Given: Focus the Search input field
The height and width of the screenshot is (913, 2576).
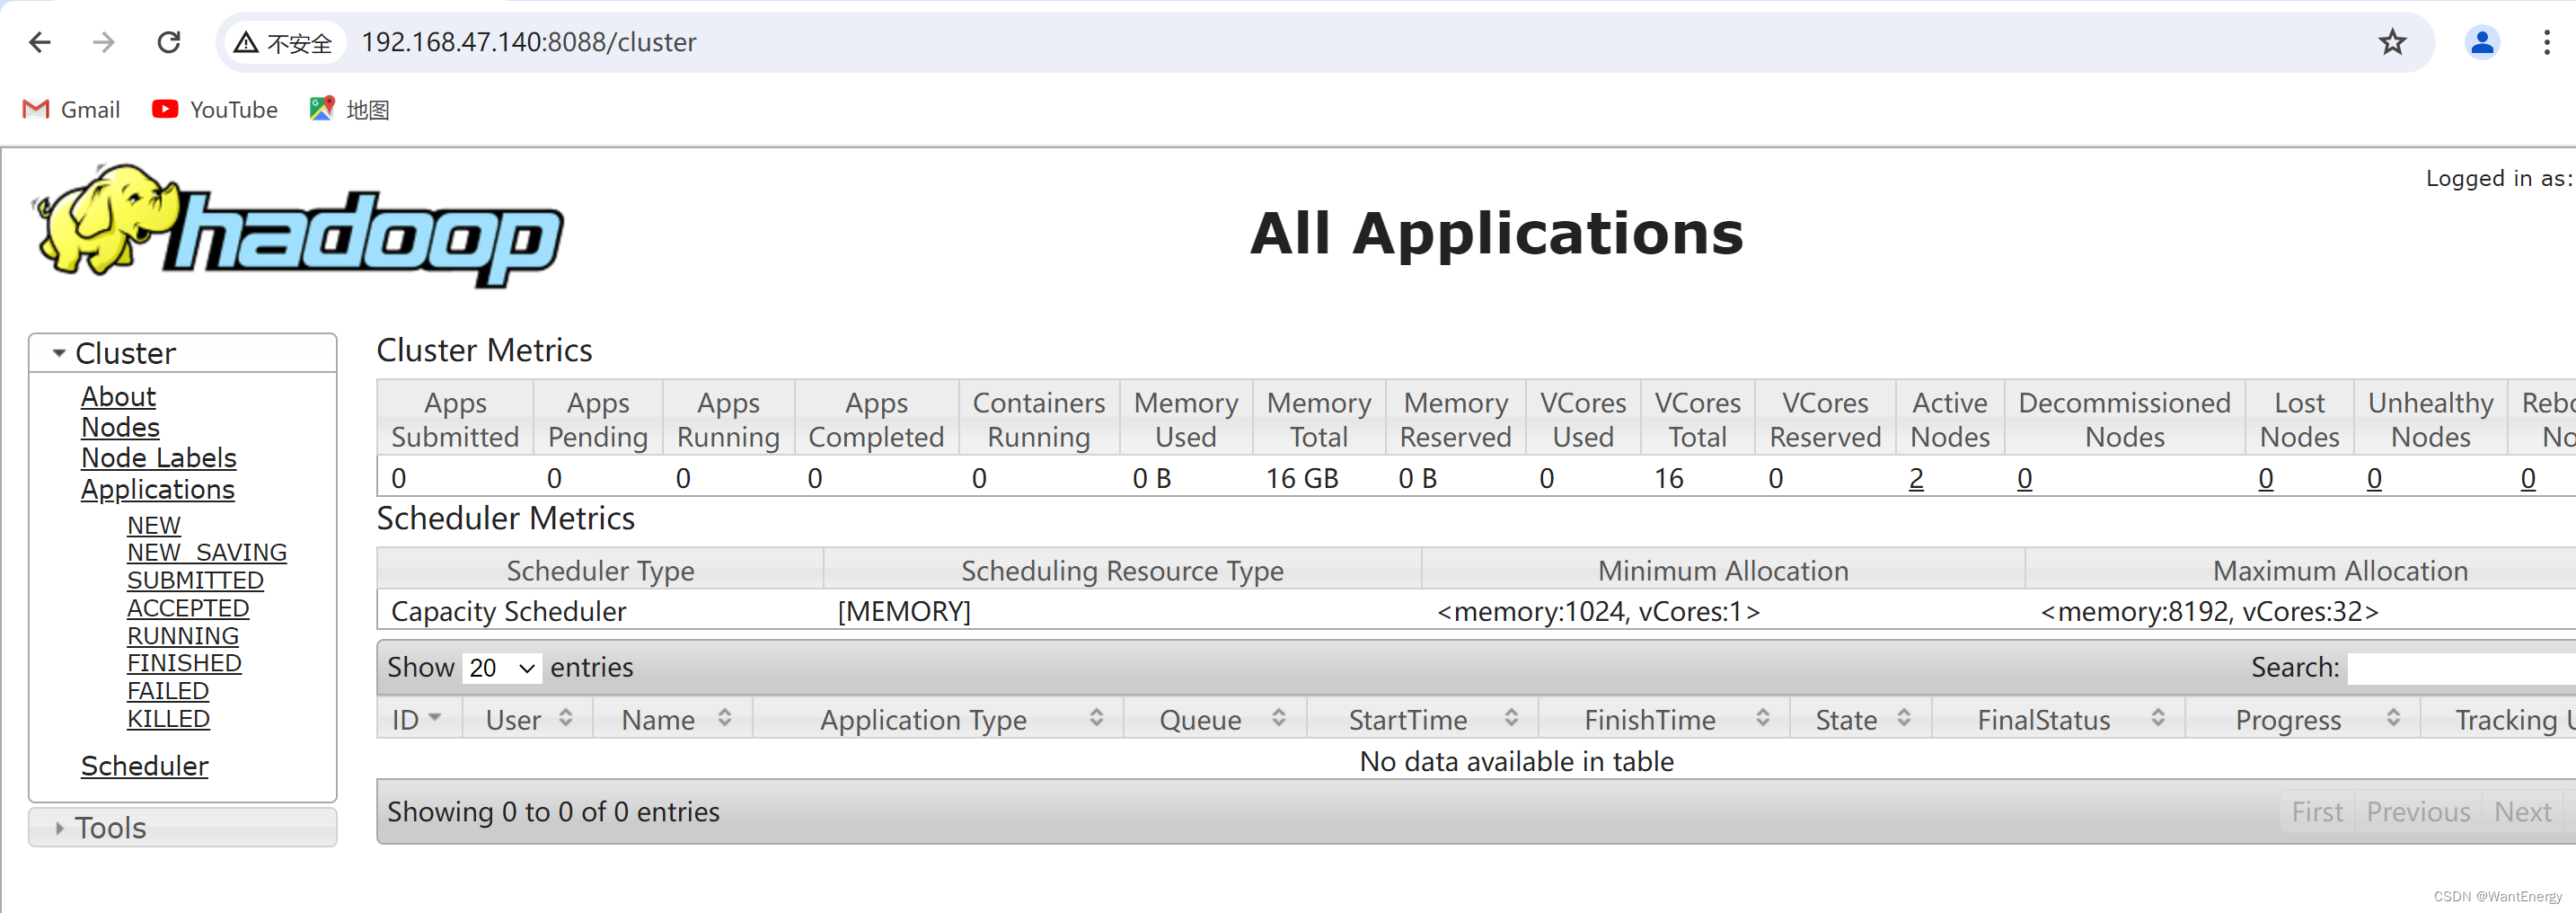Looking at the screenshot, I should pos(2462,668).
